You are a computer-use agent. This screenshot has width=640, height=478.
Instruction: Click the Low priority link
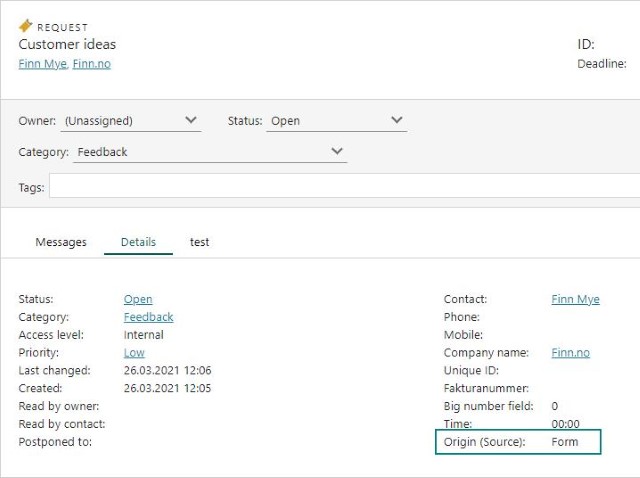click(x=134, y=353)
